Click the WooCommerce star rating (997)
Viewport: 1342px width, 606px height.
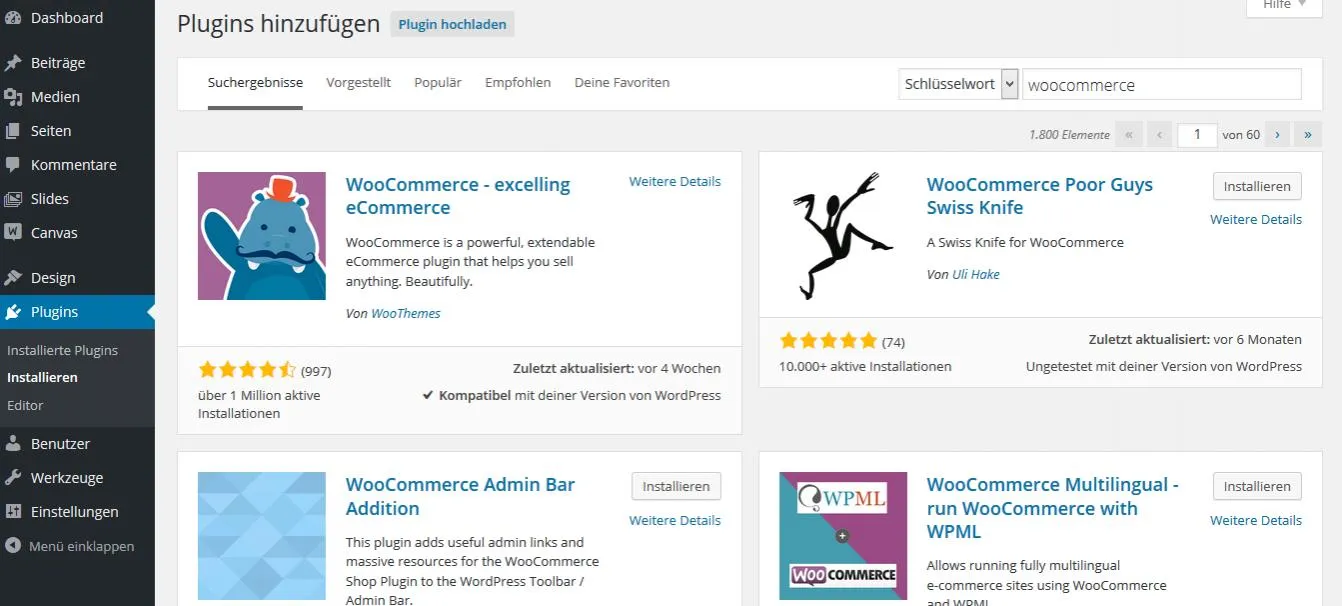click(247, 370)
